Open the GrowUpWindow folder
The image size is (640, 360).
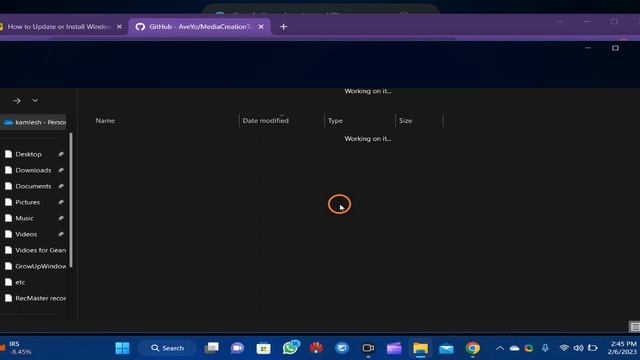tap(36, 266)
